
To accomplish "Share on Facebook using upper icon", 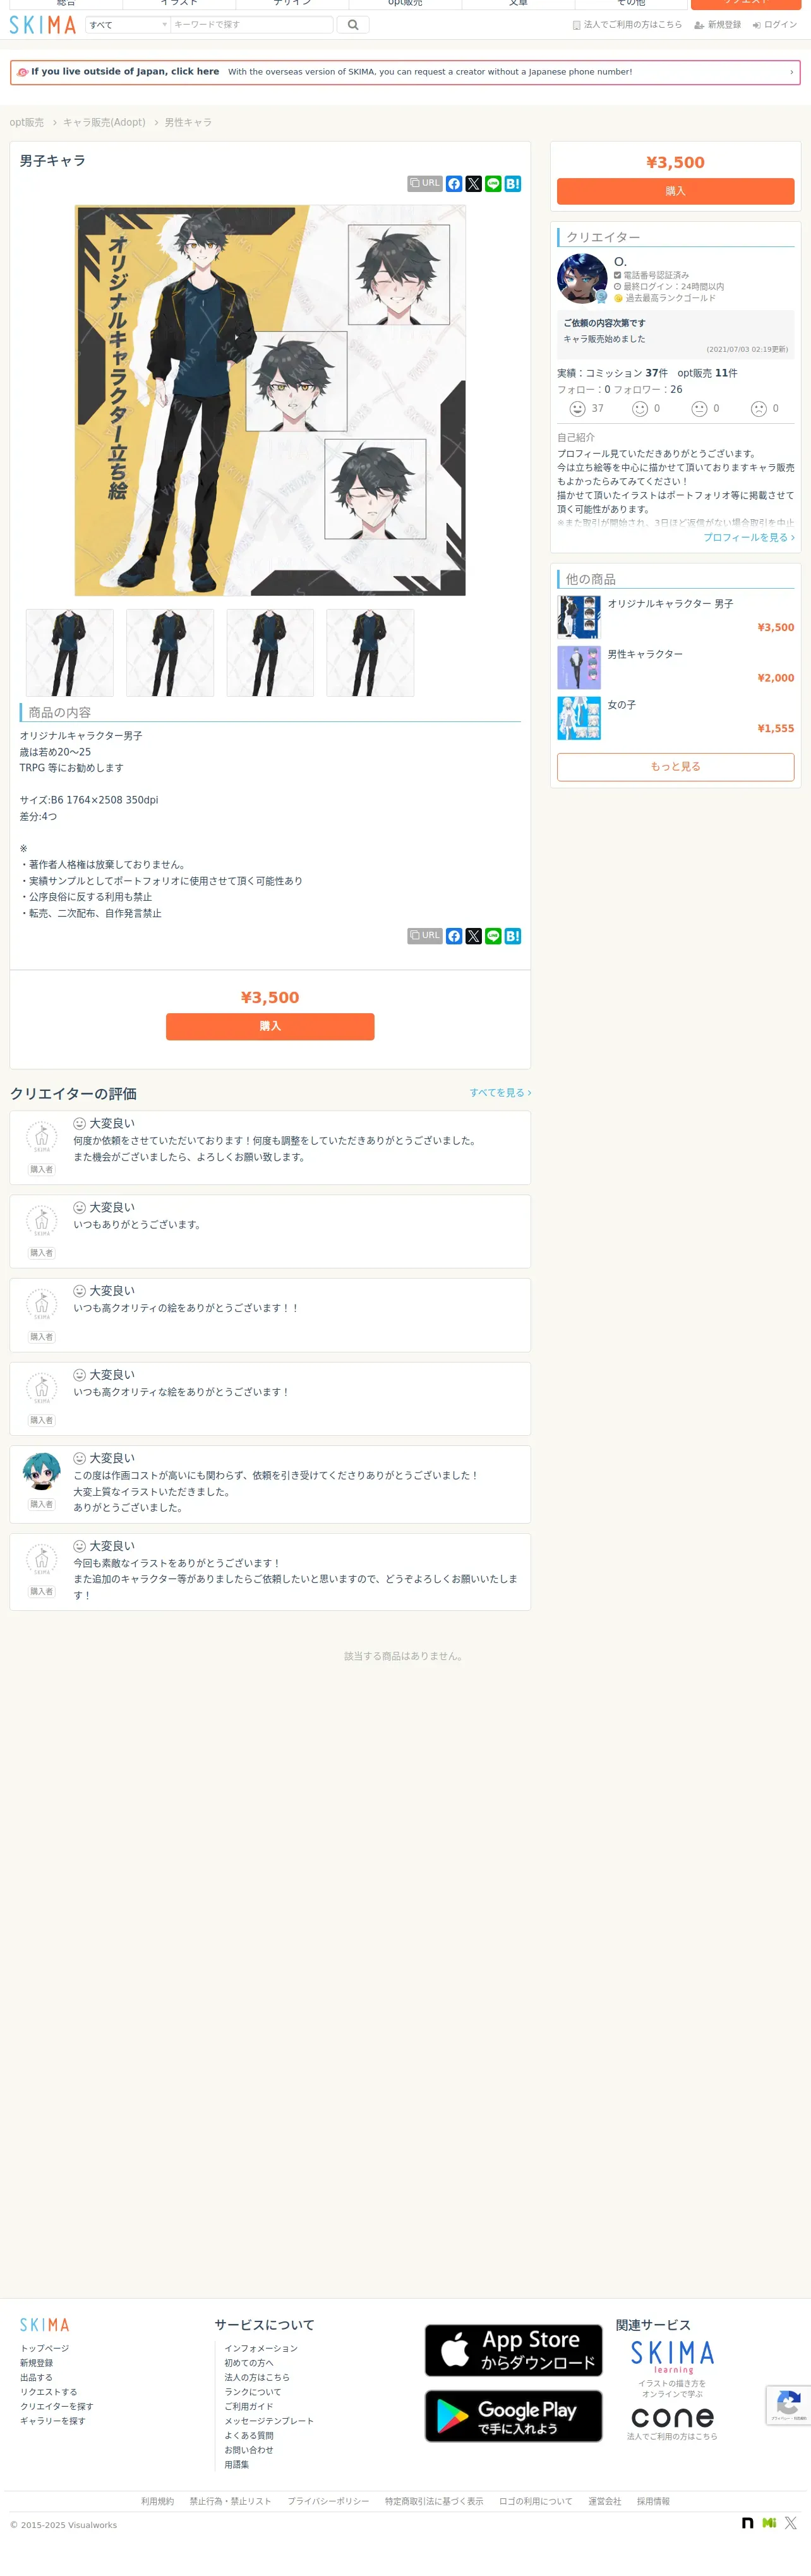I will pos(454,184).
